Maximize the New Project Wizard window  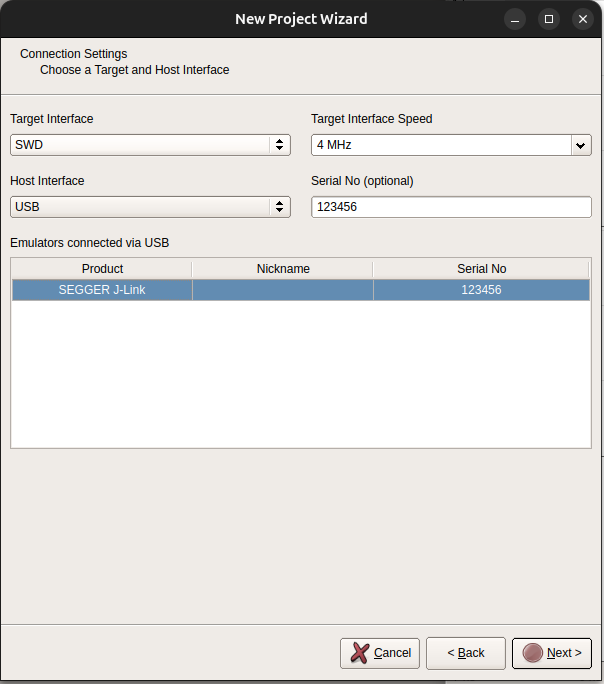pyautogui.click(x=548, y=19)
